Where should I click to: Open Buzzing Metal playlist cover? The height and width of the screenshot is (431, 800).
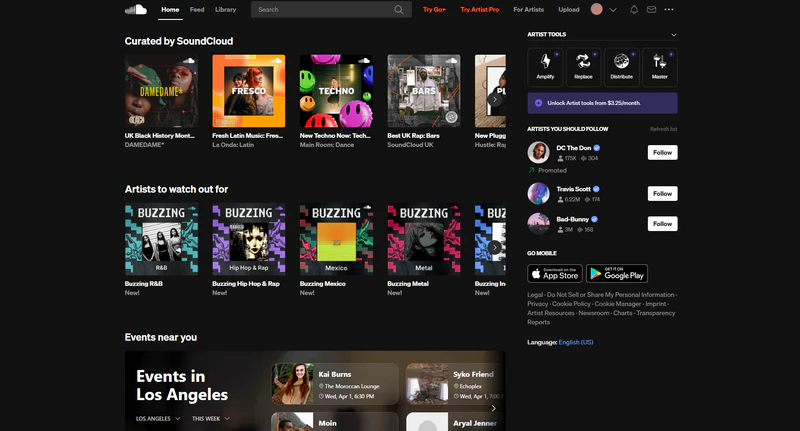click(423, 239)
